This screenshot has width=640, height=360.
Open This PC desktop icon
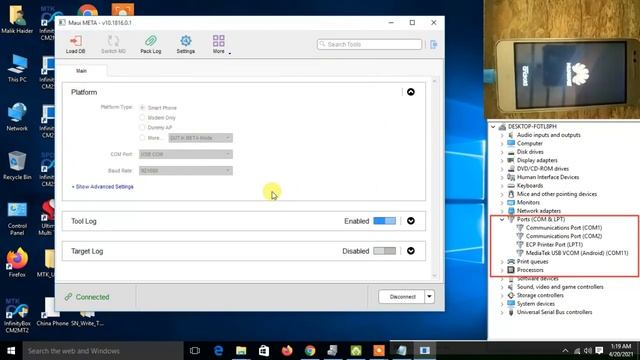17,68
